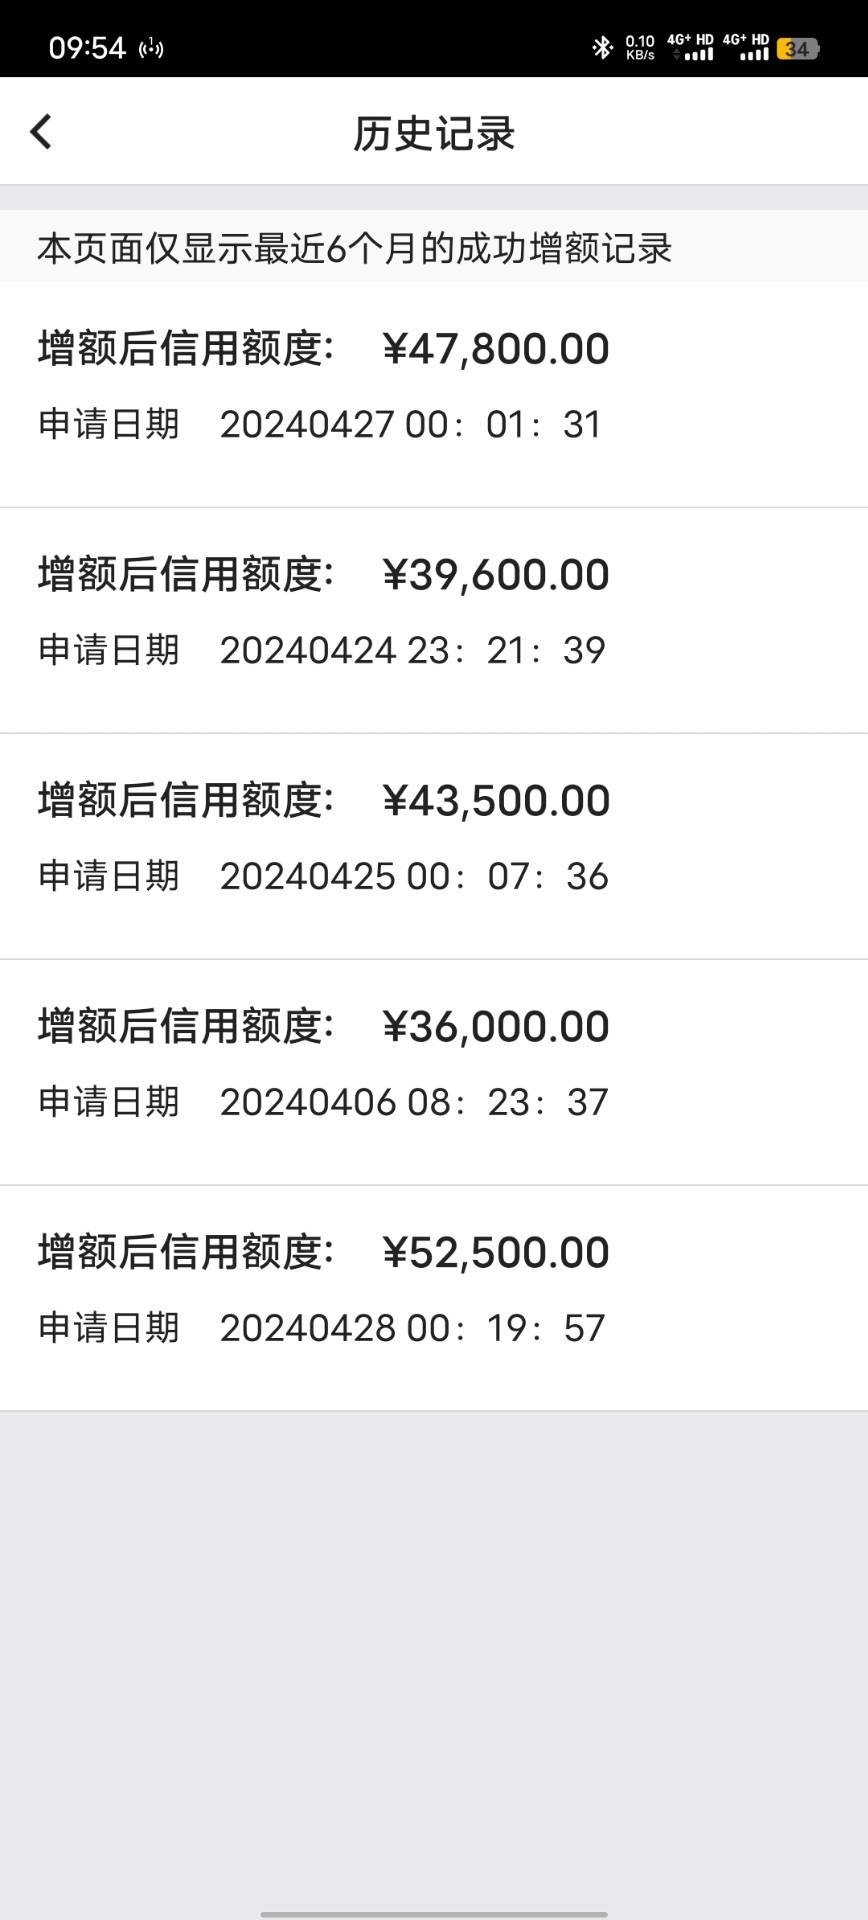The image size is (868, 1920).
Task: Tap the back arrow icon
Action: click(x=41, y=132)
